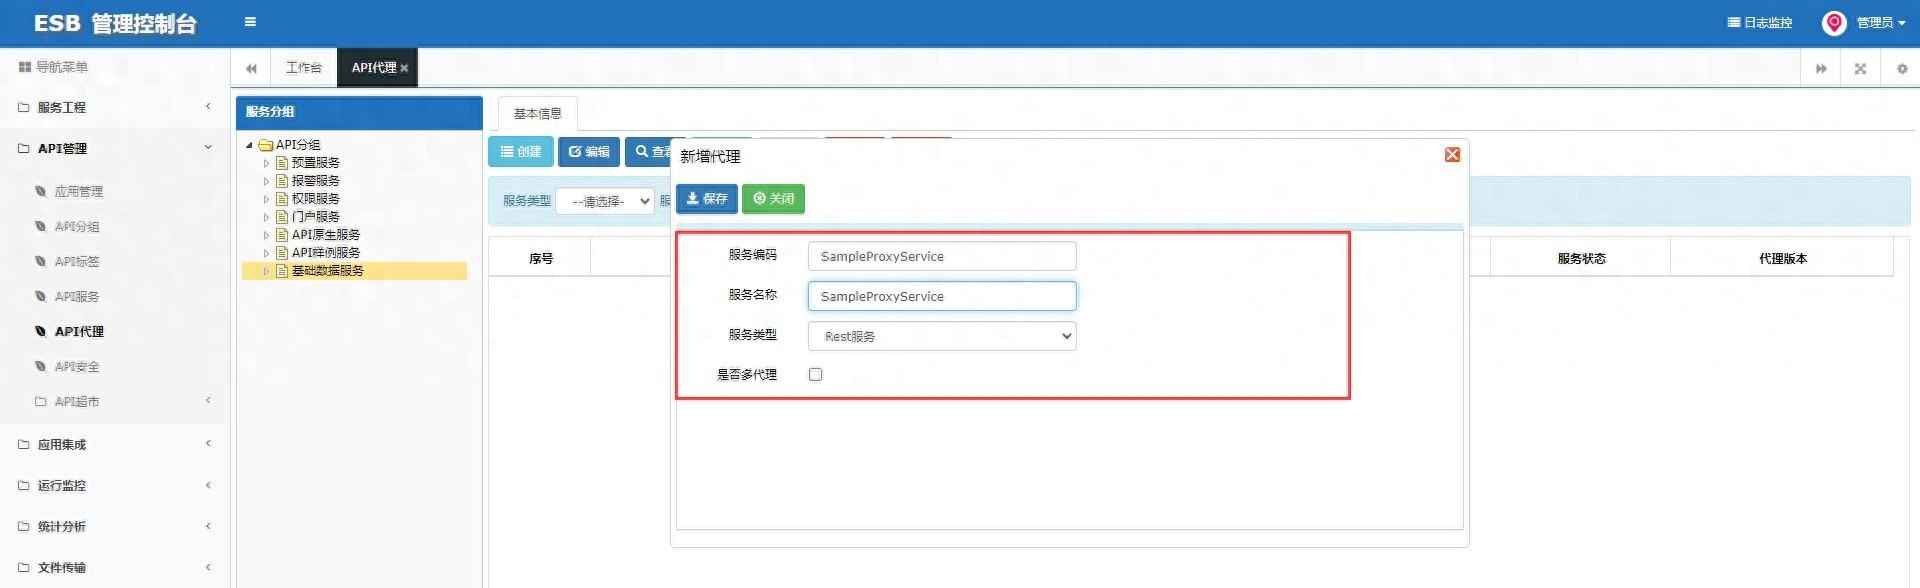
Task: Open 日志监控 log monitoring
Action: point(1760,22)
